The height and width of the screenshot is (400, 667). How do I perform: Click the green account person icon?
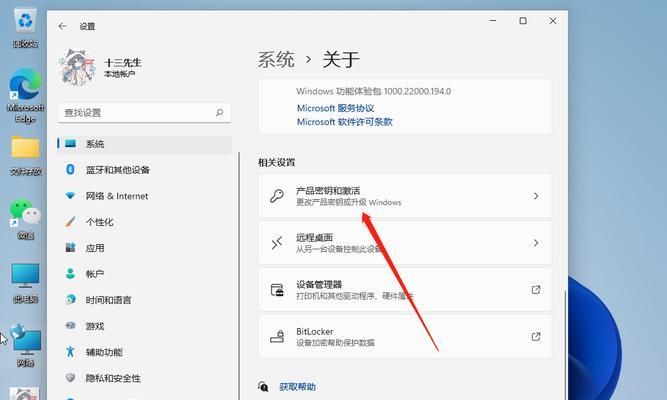tap(70, 273)
